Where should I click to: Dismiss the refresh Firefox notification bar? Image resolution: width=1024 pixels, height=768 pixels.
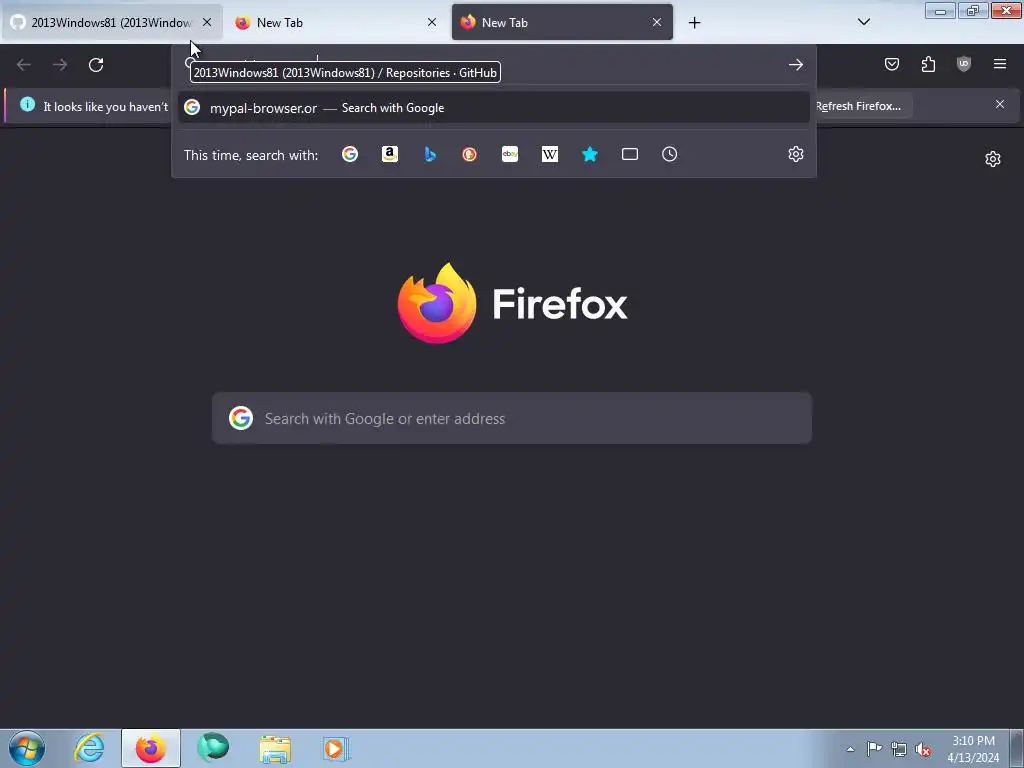tap(1000, 104)
